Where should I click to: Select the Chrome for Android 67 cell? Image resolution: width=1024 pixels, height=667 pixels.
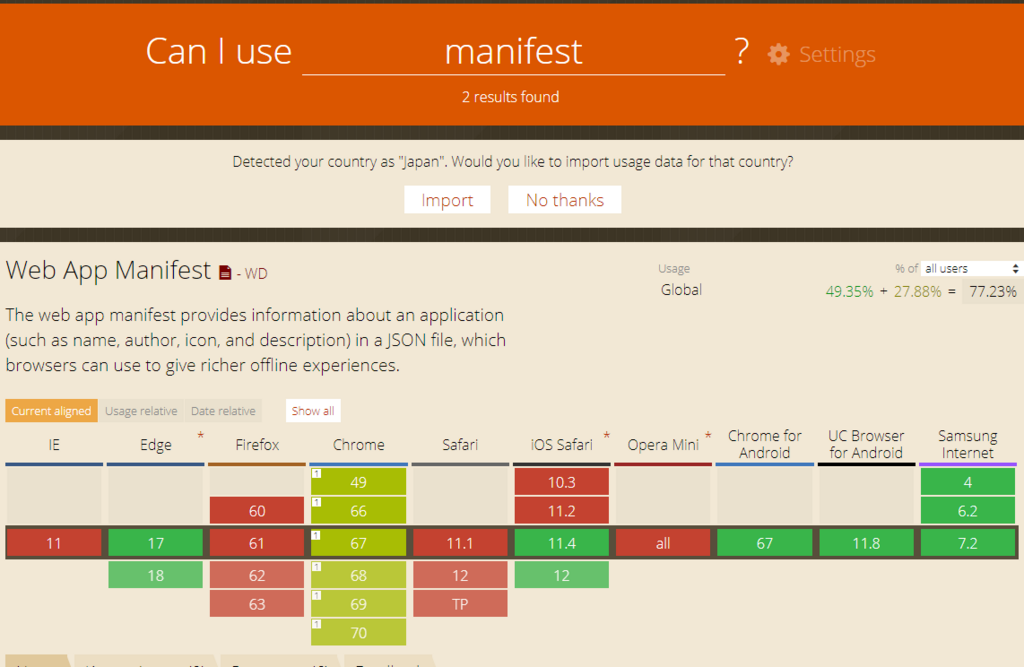coord(765,543)
